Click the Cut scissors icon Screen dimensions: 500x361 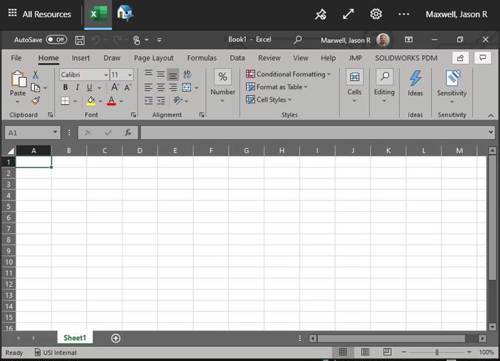(x=35, y=75)
